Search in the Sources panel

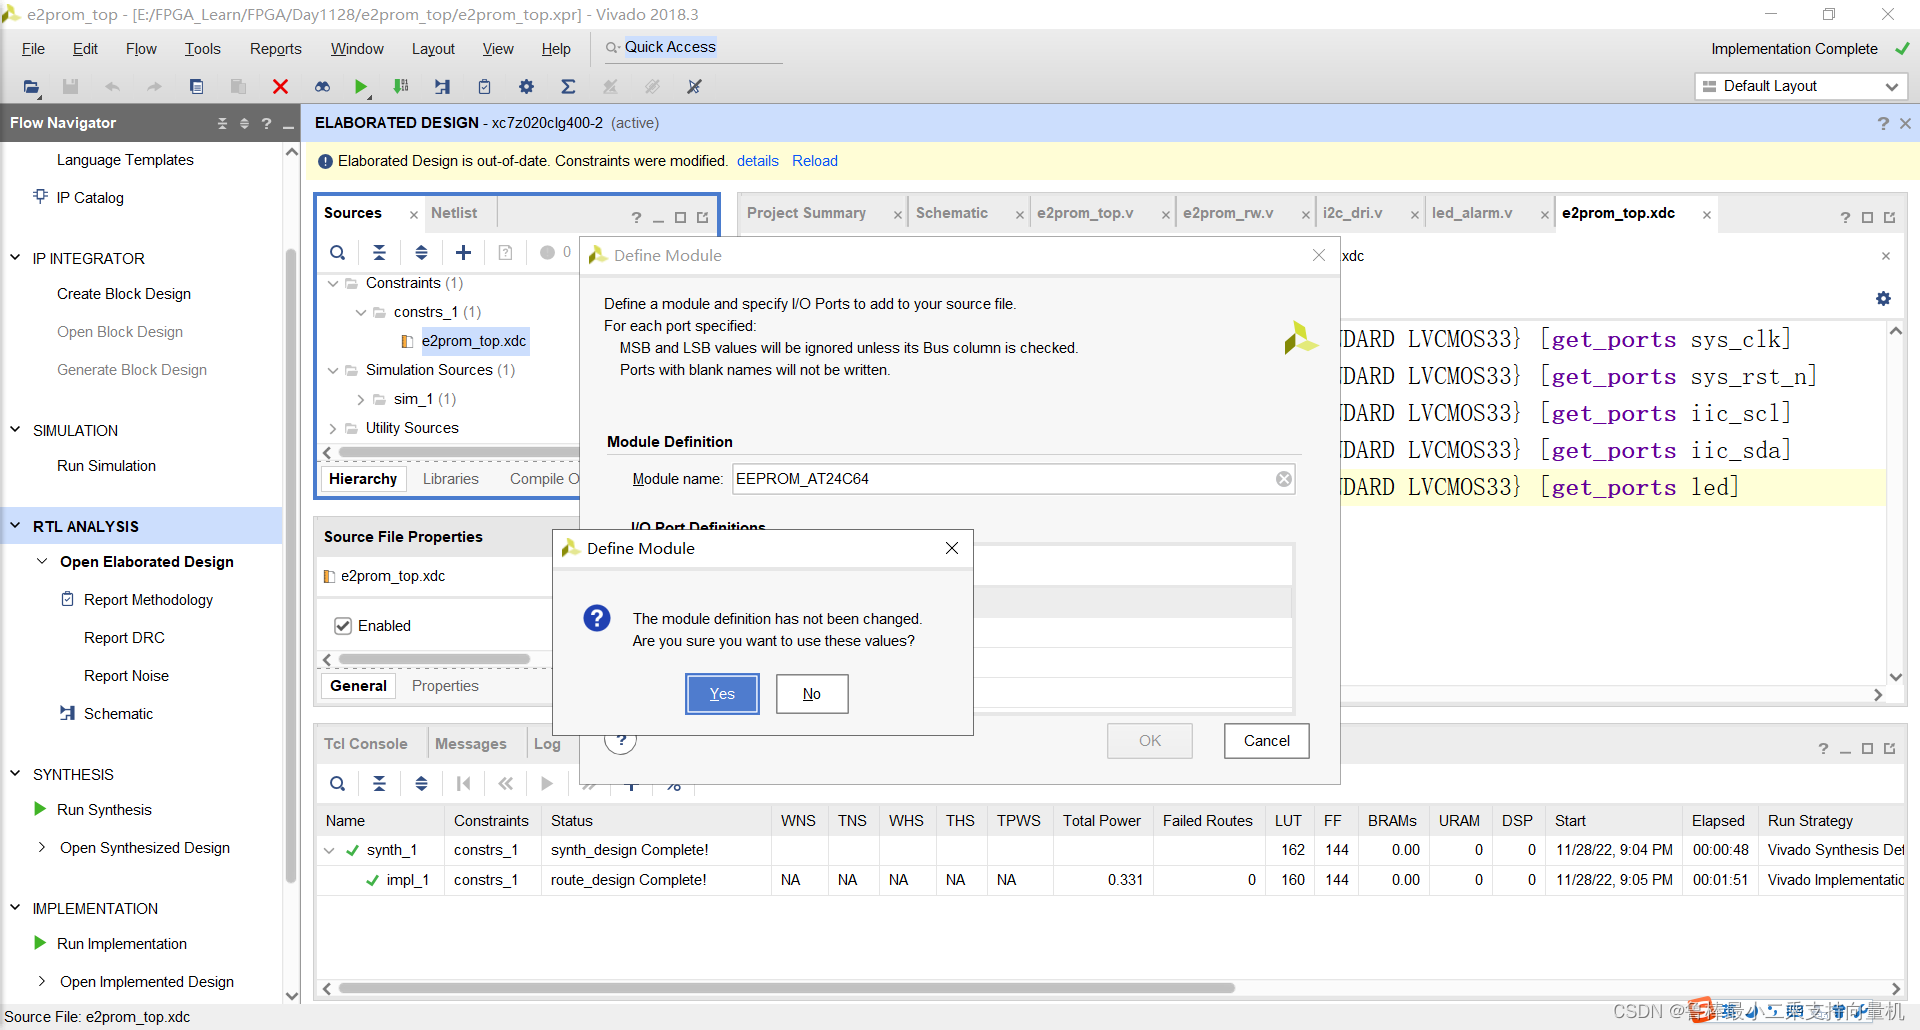(x=338, y=253)
